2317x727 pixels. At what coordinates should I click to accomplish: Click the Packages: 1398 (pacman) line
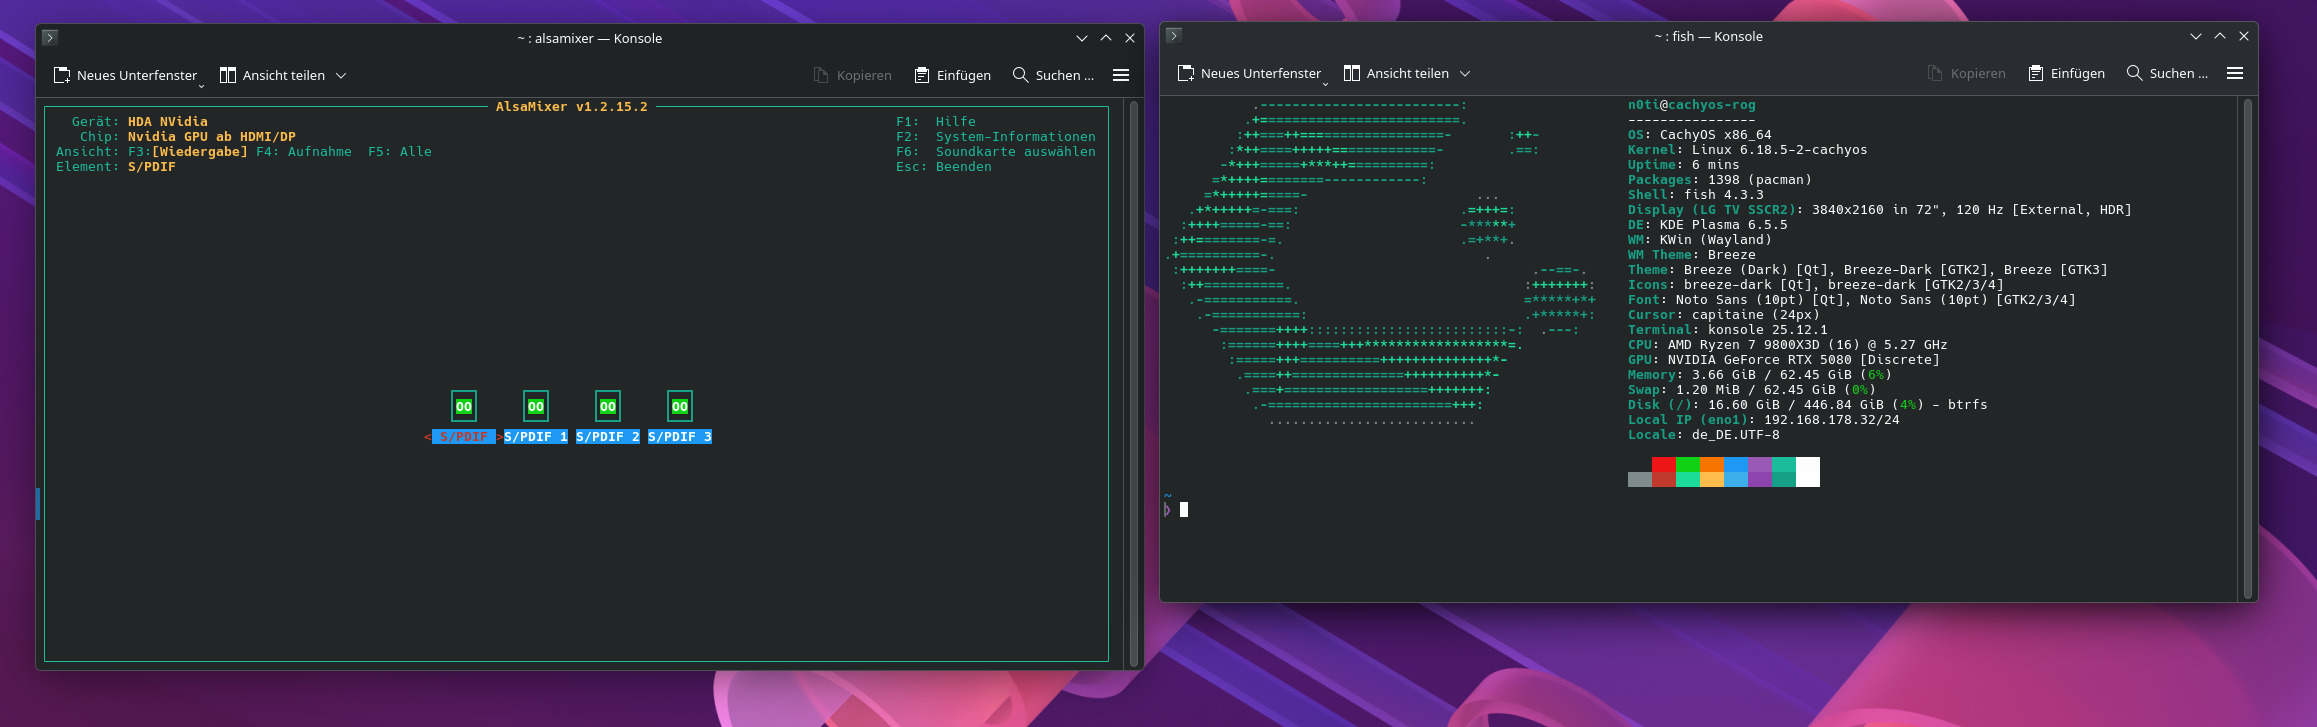(1720, 180)
